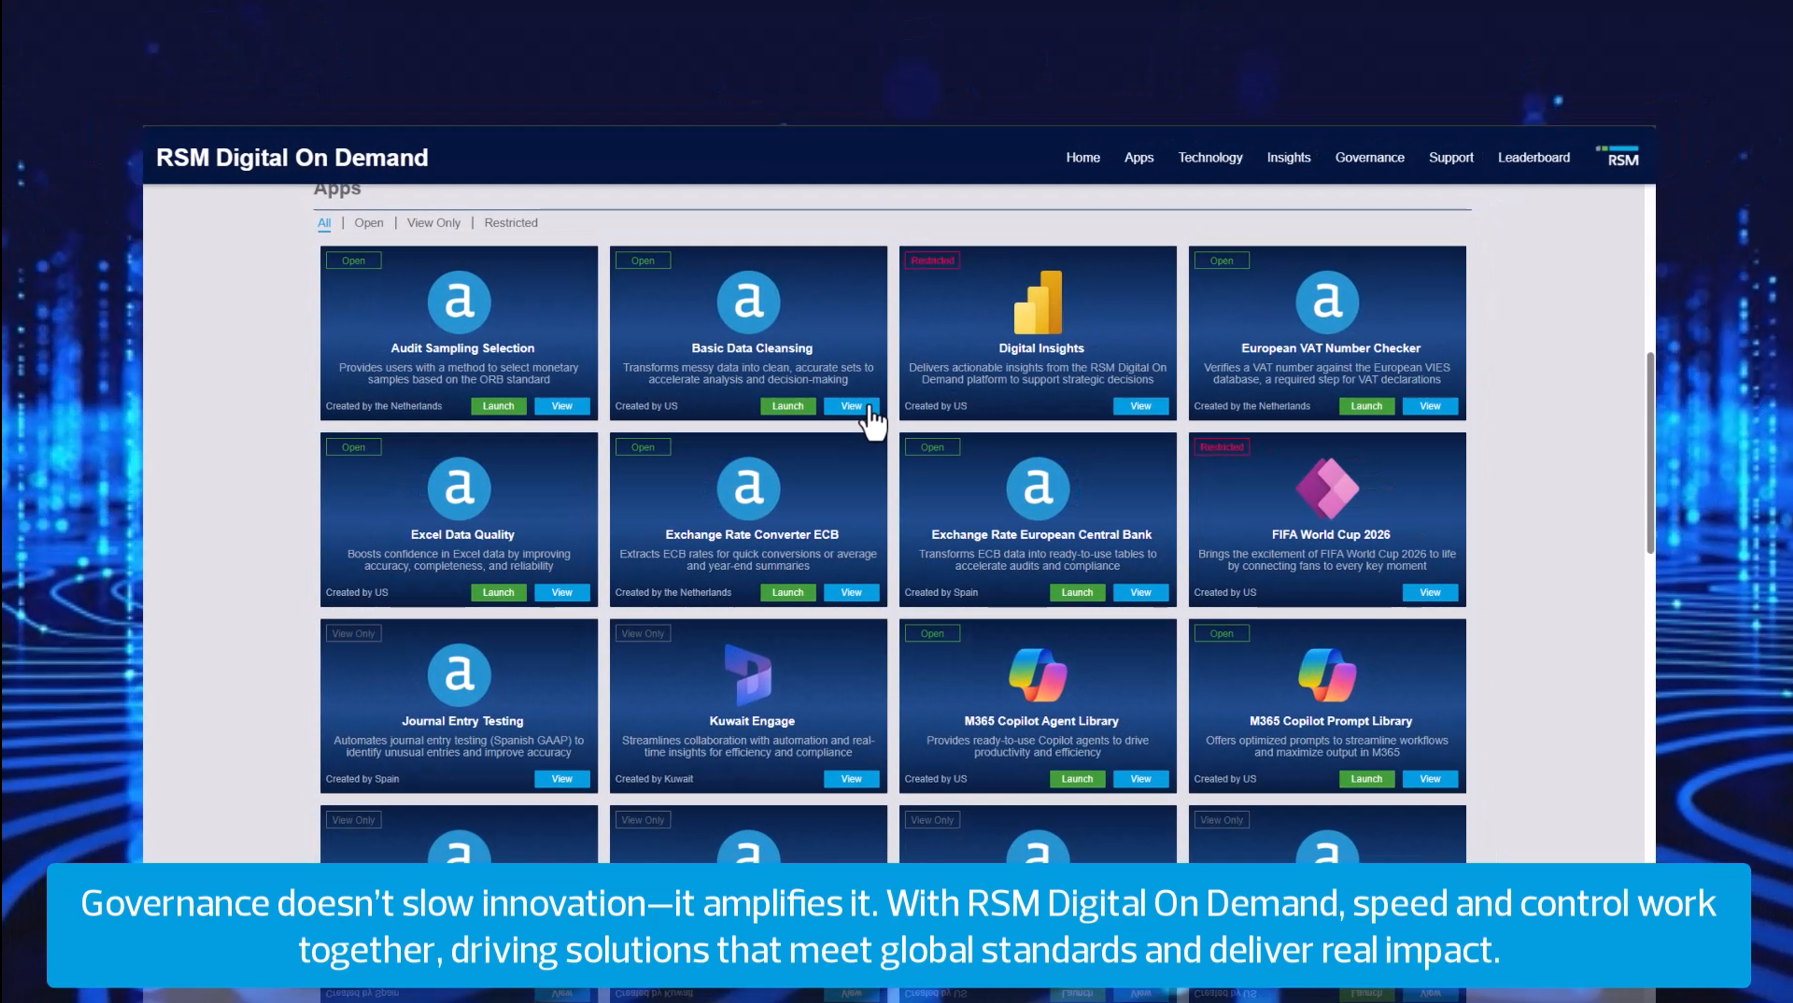Launch M365 Copilot Prompt Library

tap(1367, 779)
